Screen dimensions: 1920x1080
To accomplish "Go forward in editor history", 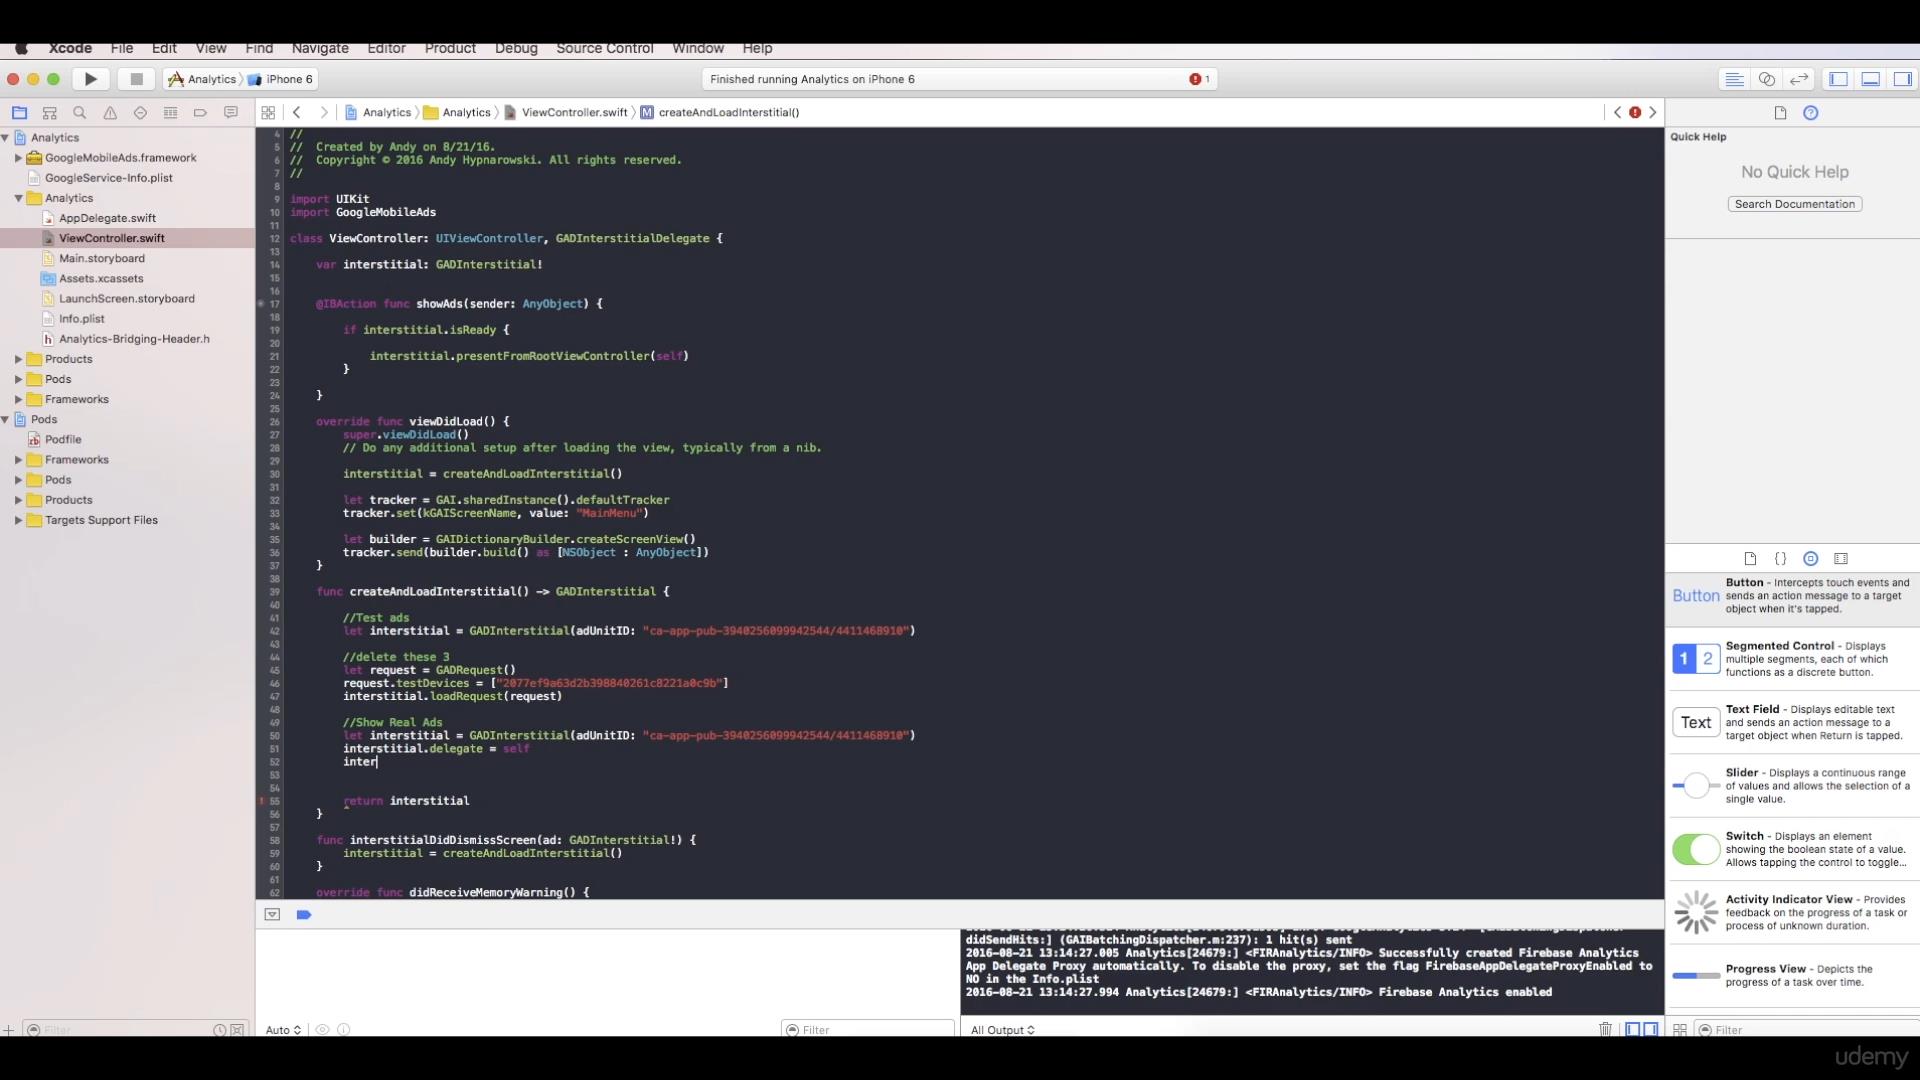I will pos(323,113).
